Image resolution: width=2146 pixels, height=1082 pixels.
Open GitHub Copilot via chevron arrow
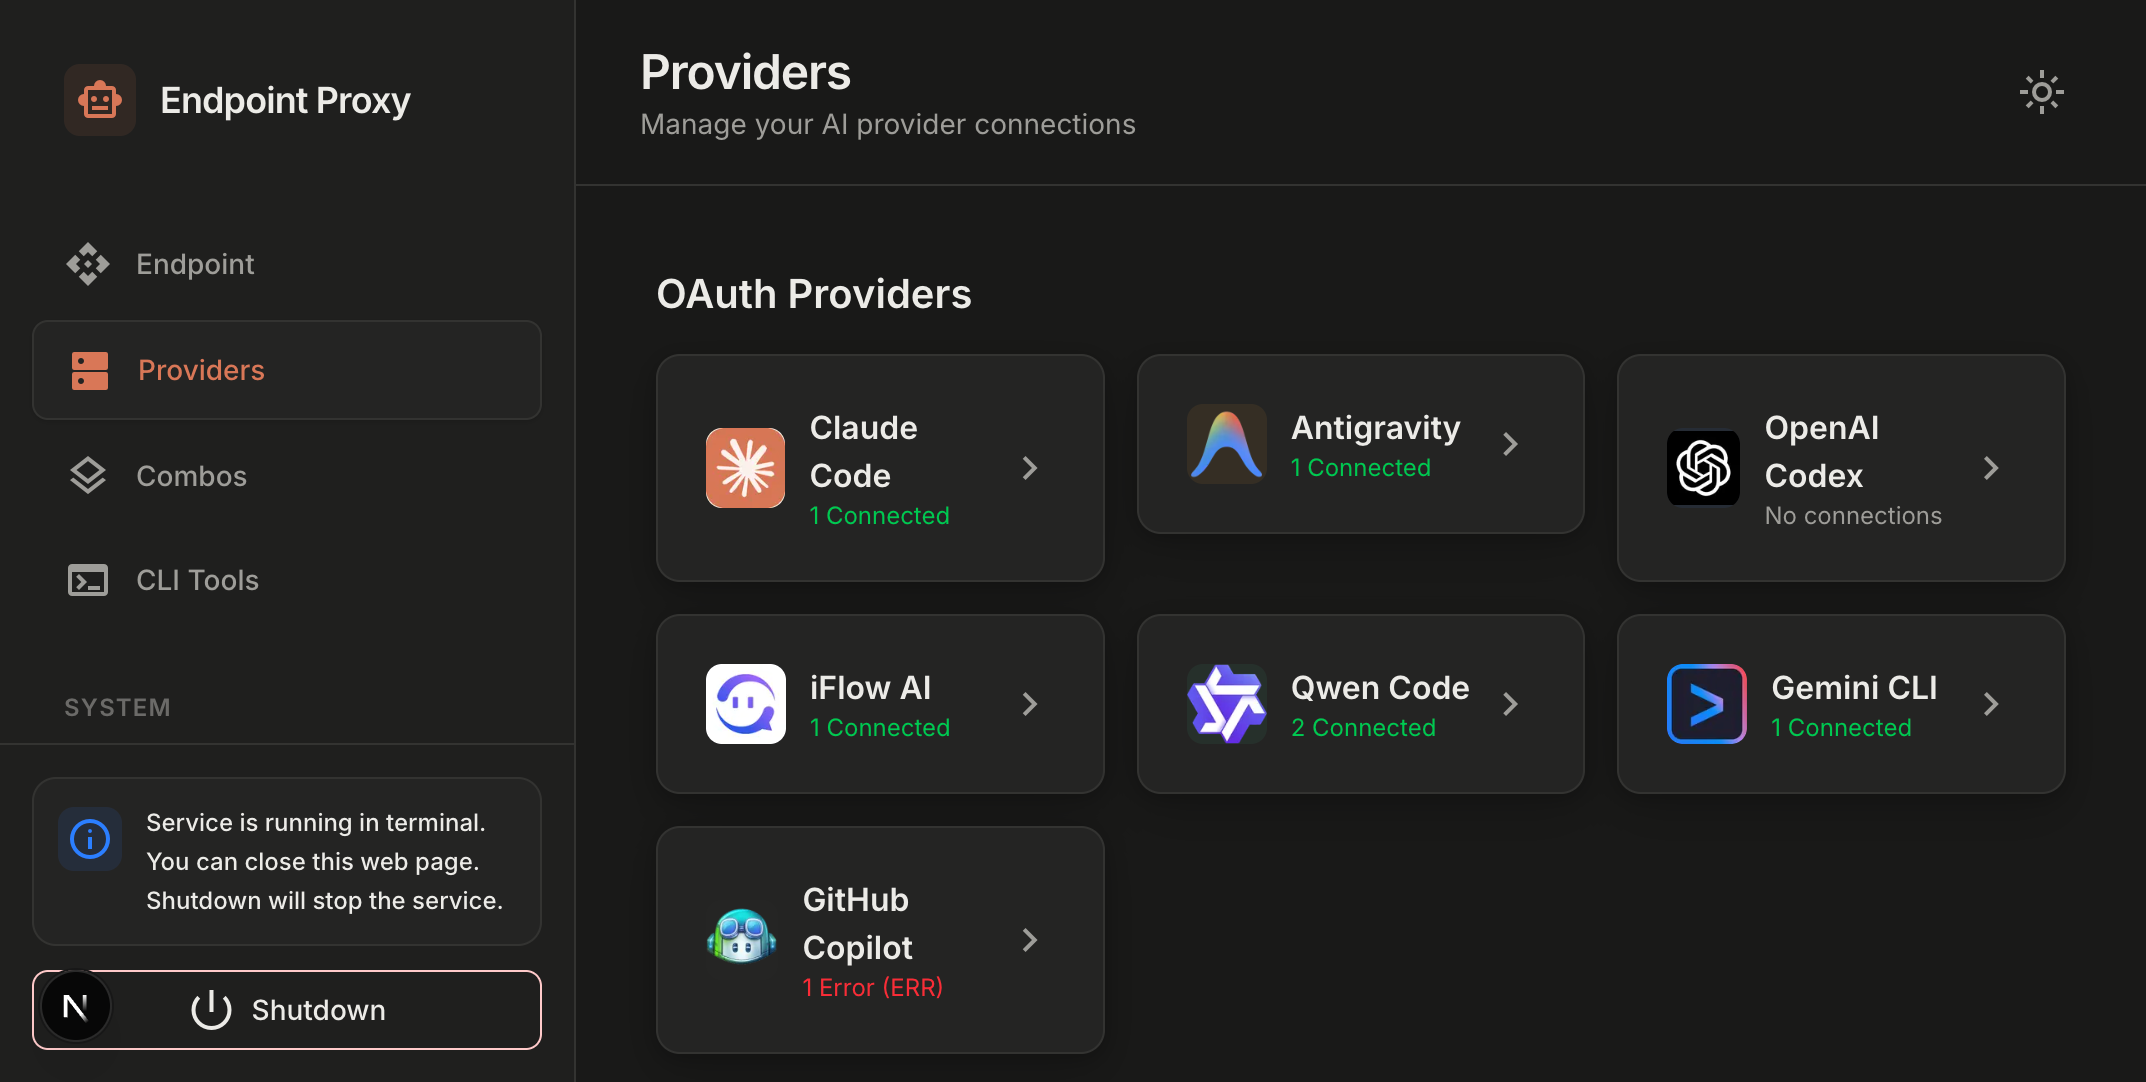click(x=1030, y=940)
